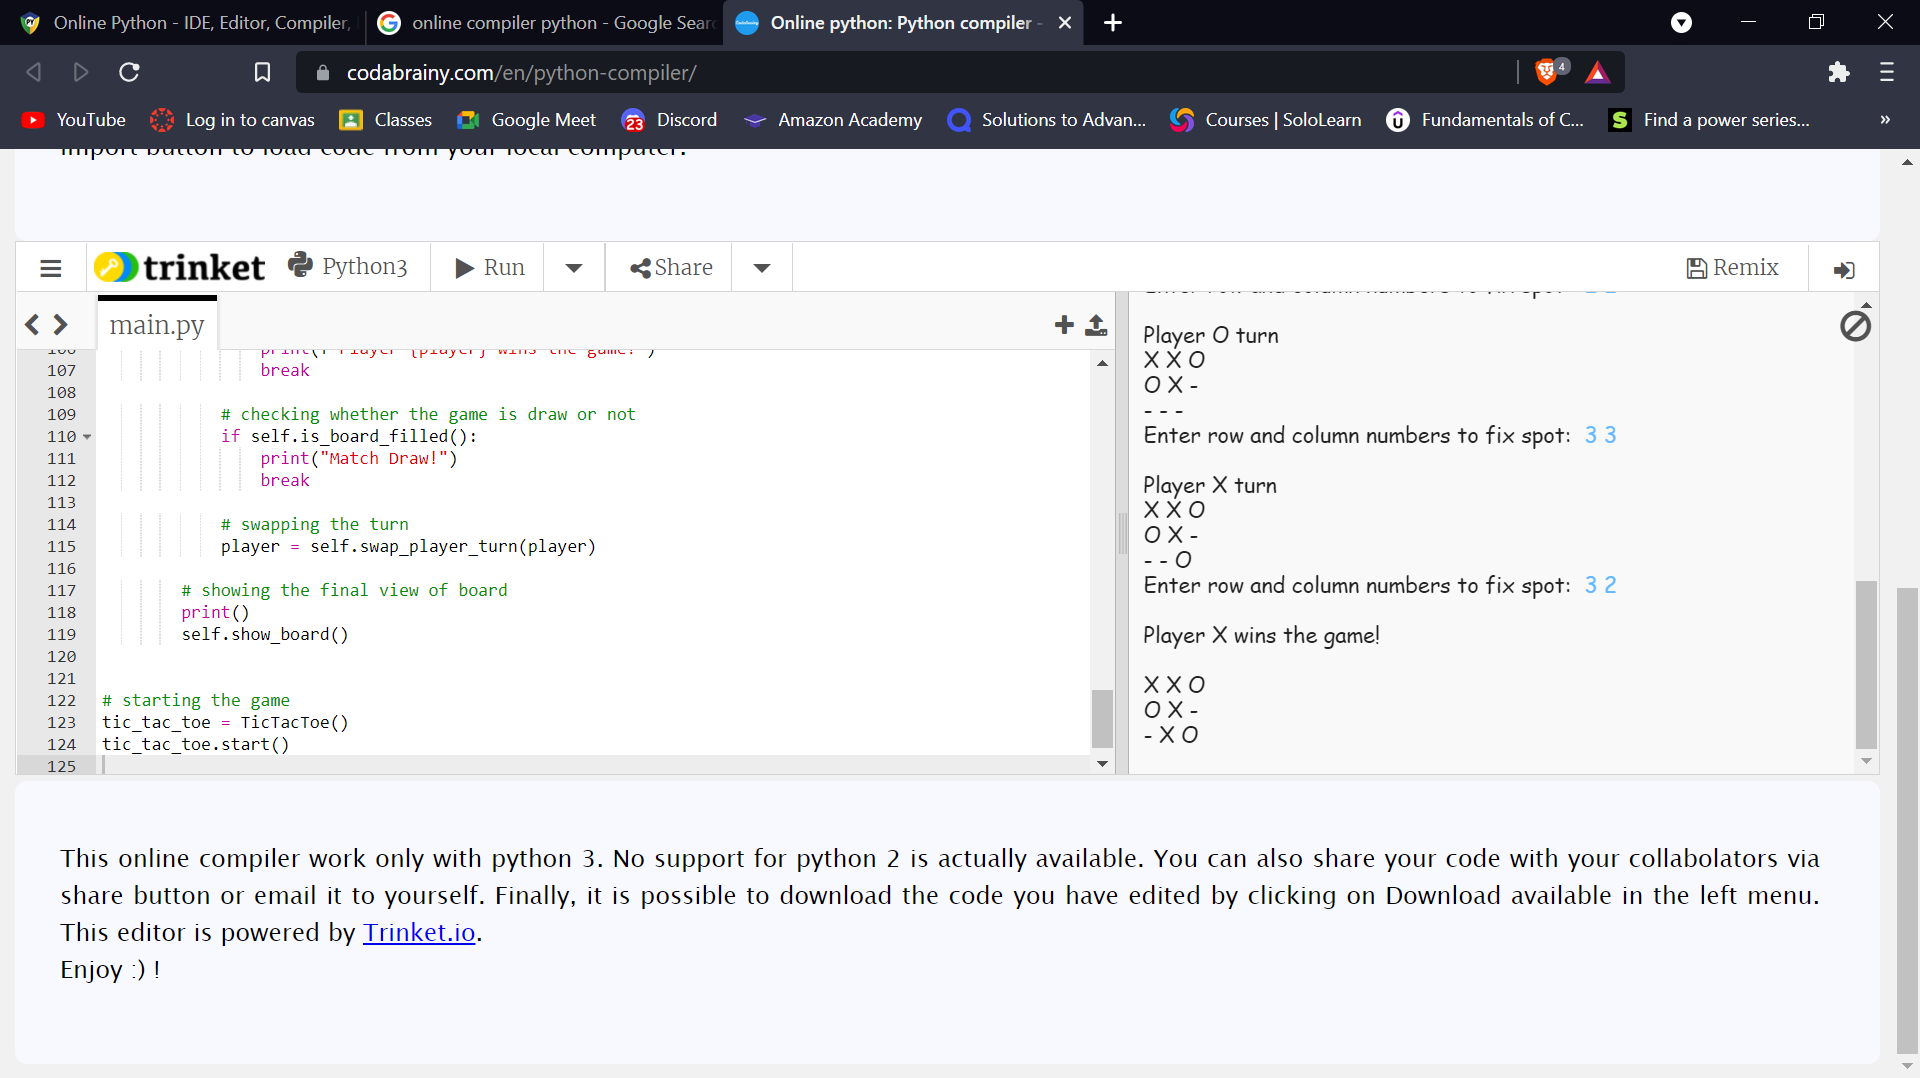1920x1078 pixels.
Task: Open the Trinket.io link
Action: (x=418, y=932)
